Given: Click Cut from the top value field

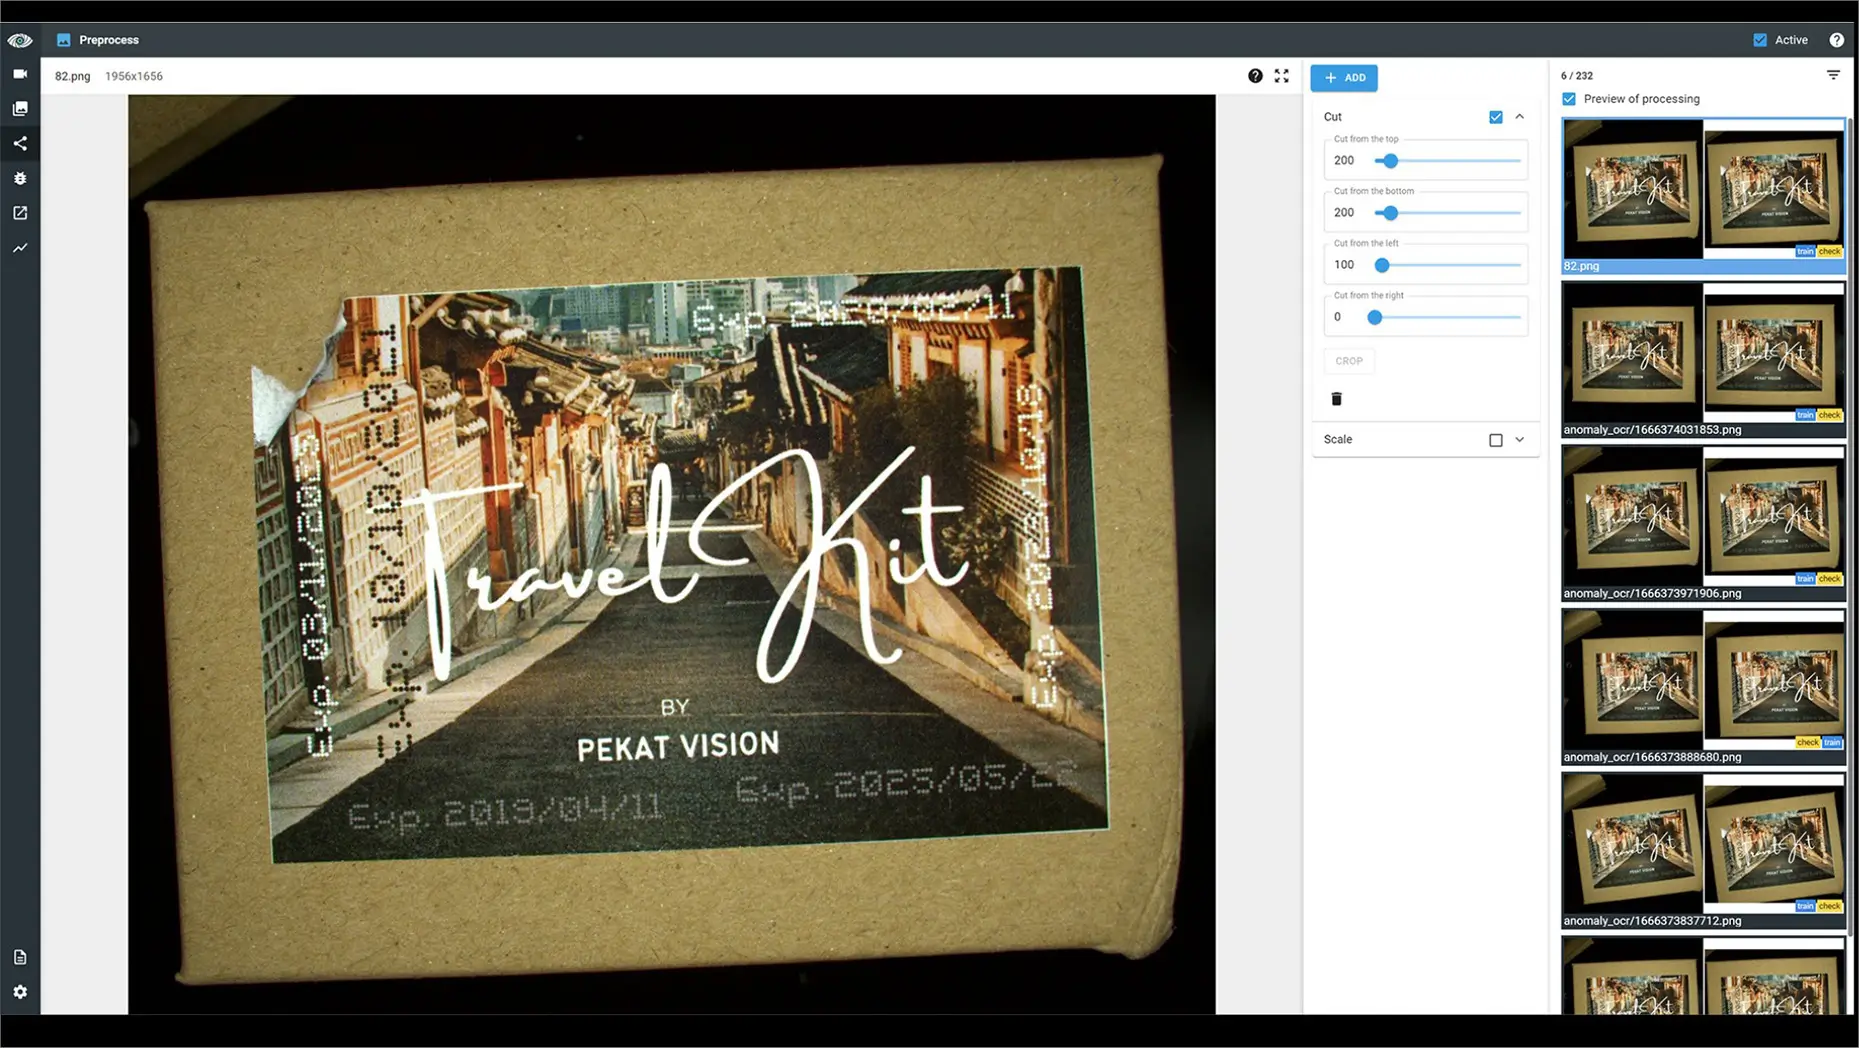Looking at the screenshot, I should [x=1345, y=161].
